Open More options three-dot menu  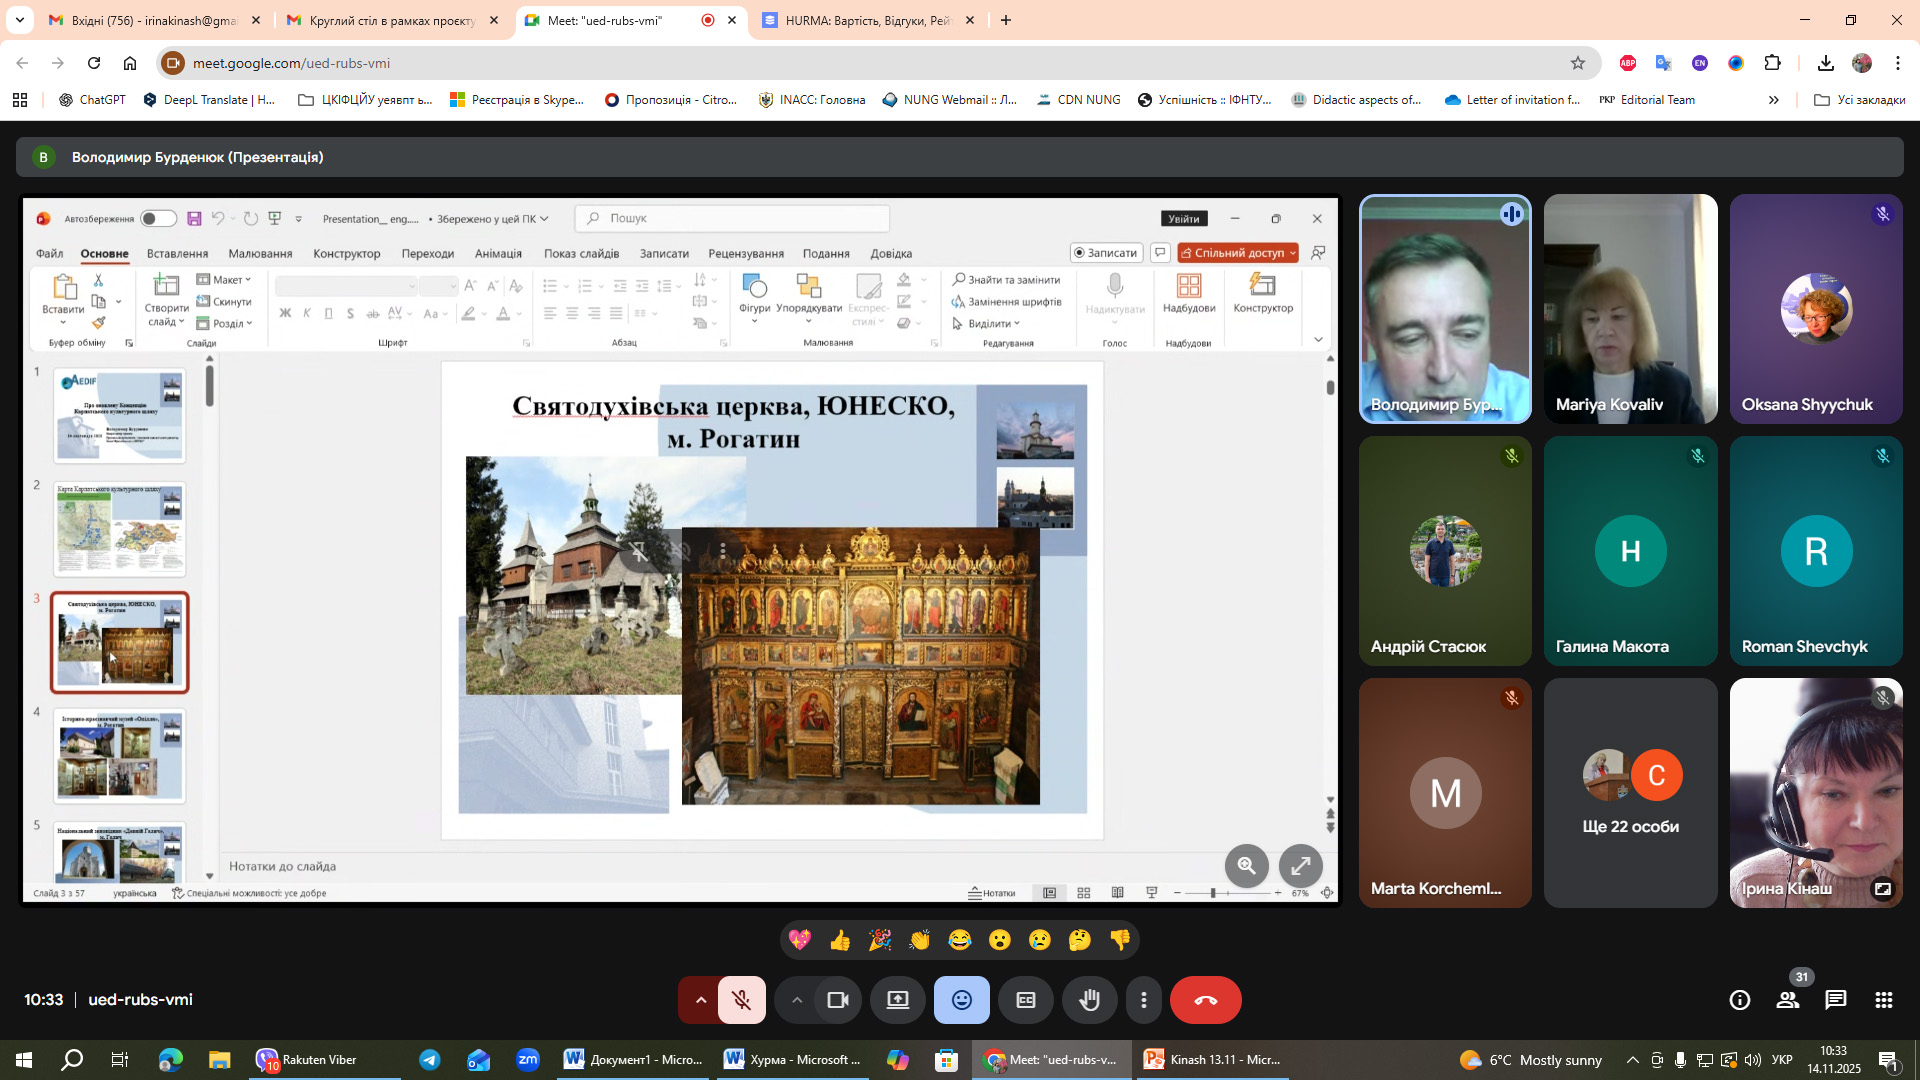[1144, 1000]
